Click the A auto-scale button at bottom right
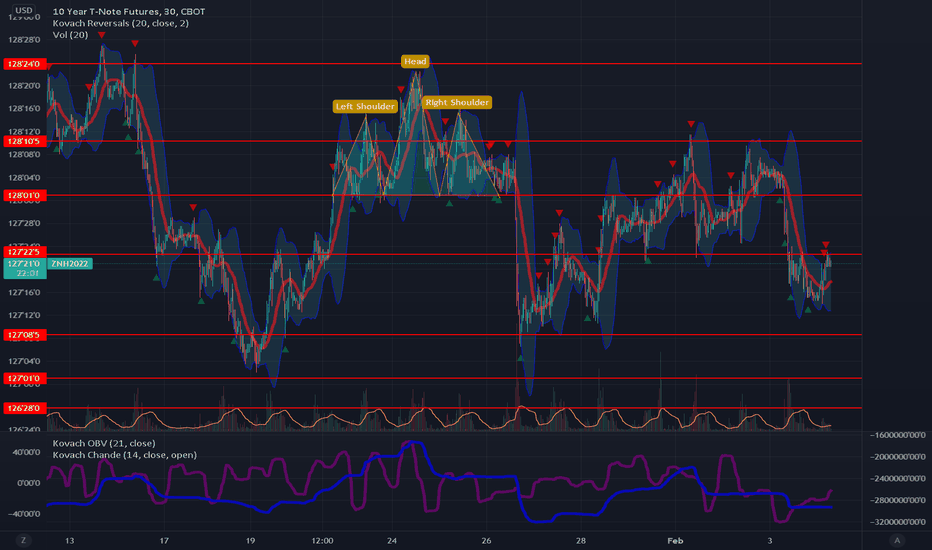 (897, 540)
